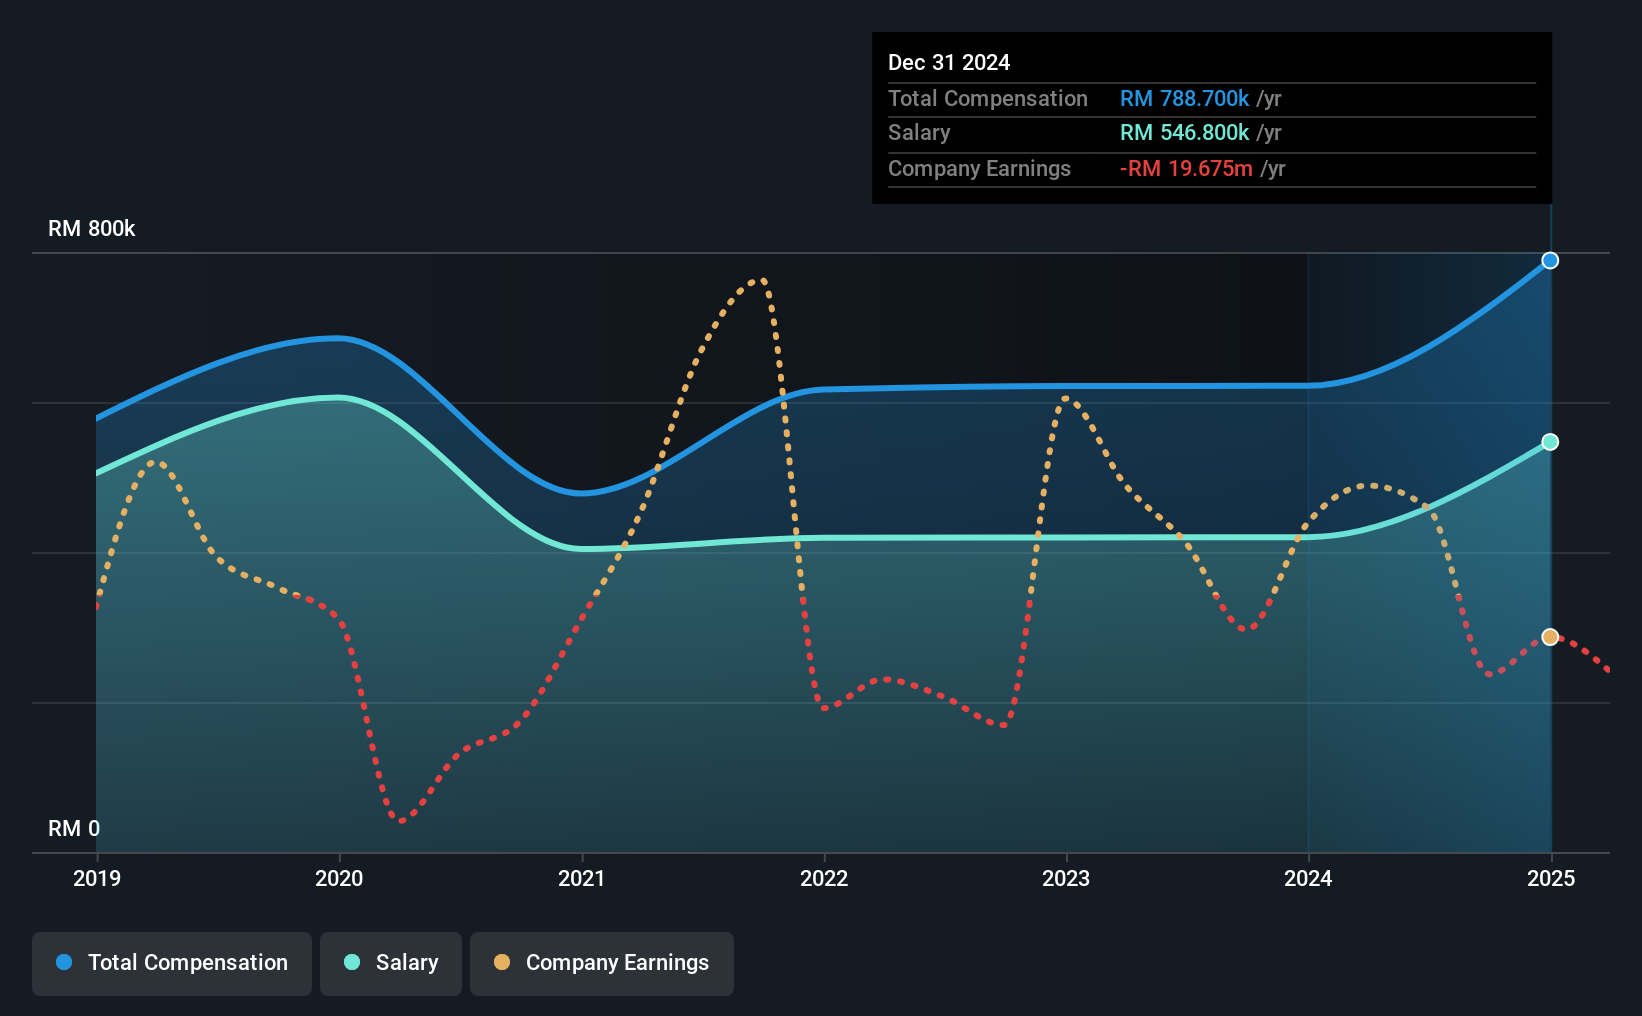
Task: Click the 2024 x-axis label
Action: [1308, 878]
